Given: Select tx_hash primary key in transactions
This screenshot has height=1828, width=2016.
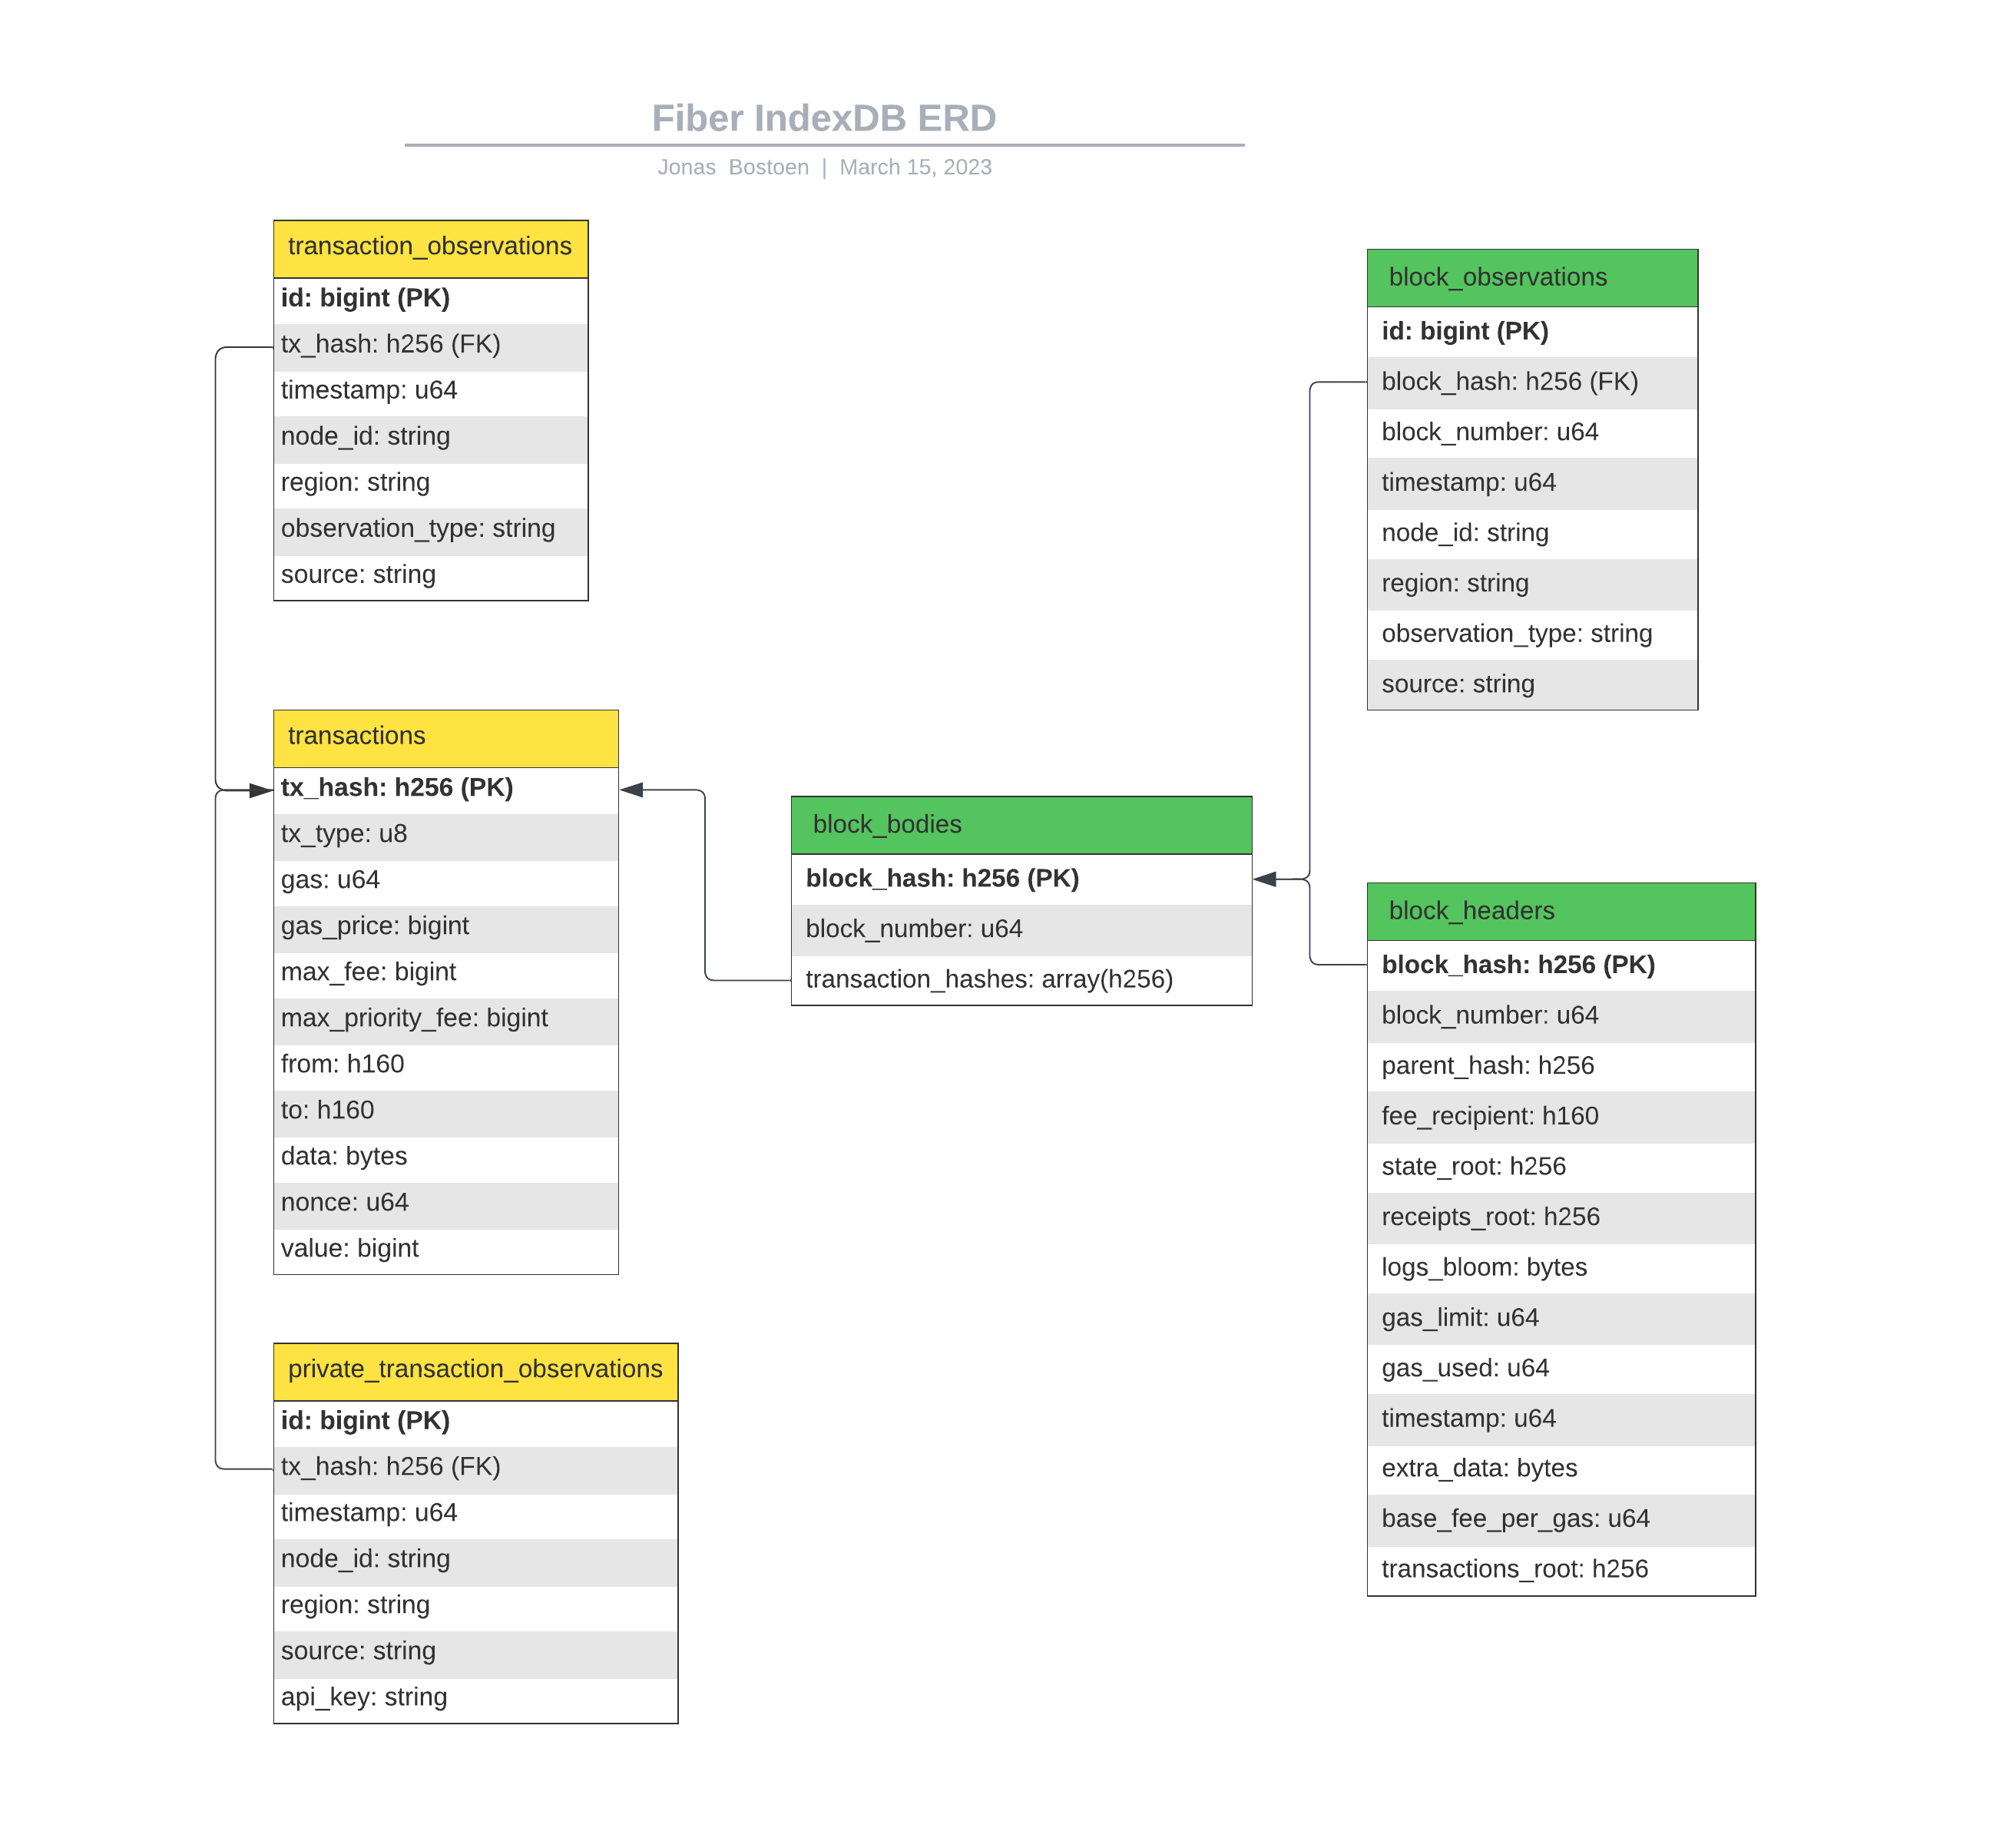Looking at the screenshot, I should (x=445, y=788).
